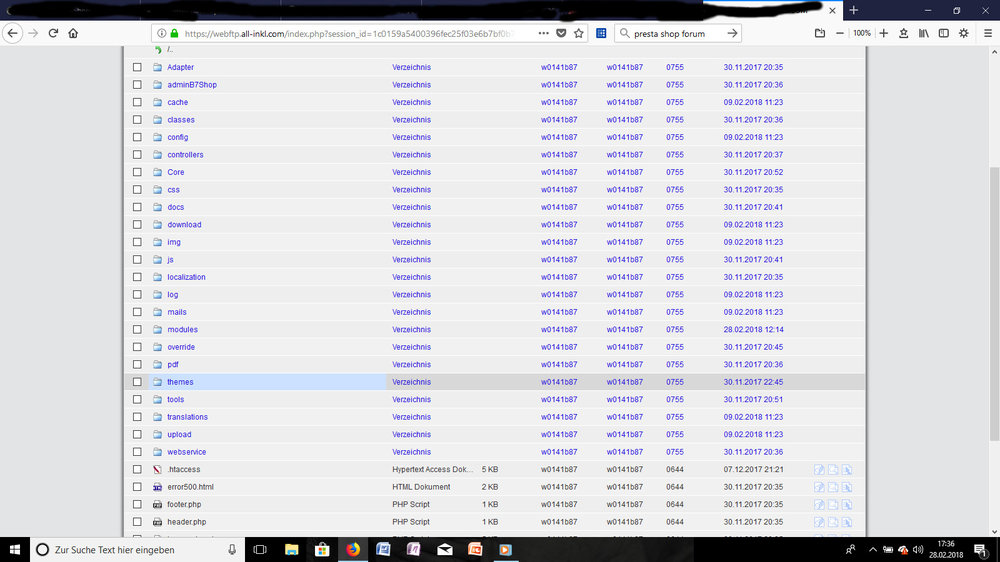
Task: Zoom in with the plus button
Action: coord(883,33)
